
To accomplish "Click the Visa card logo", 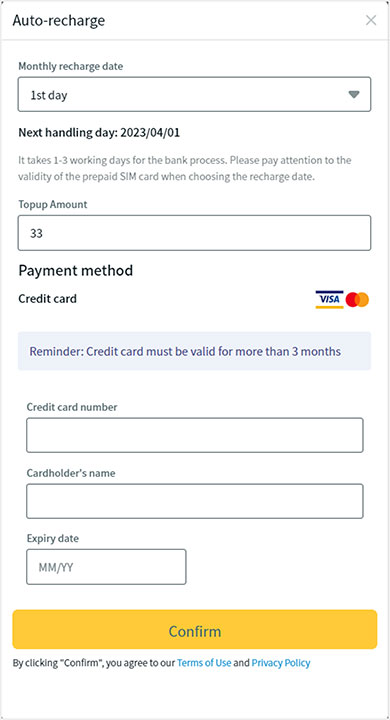I will [x=329, y=299].
